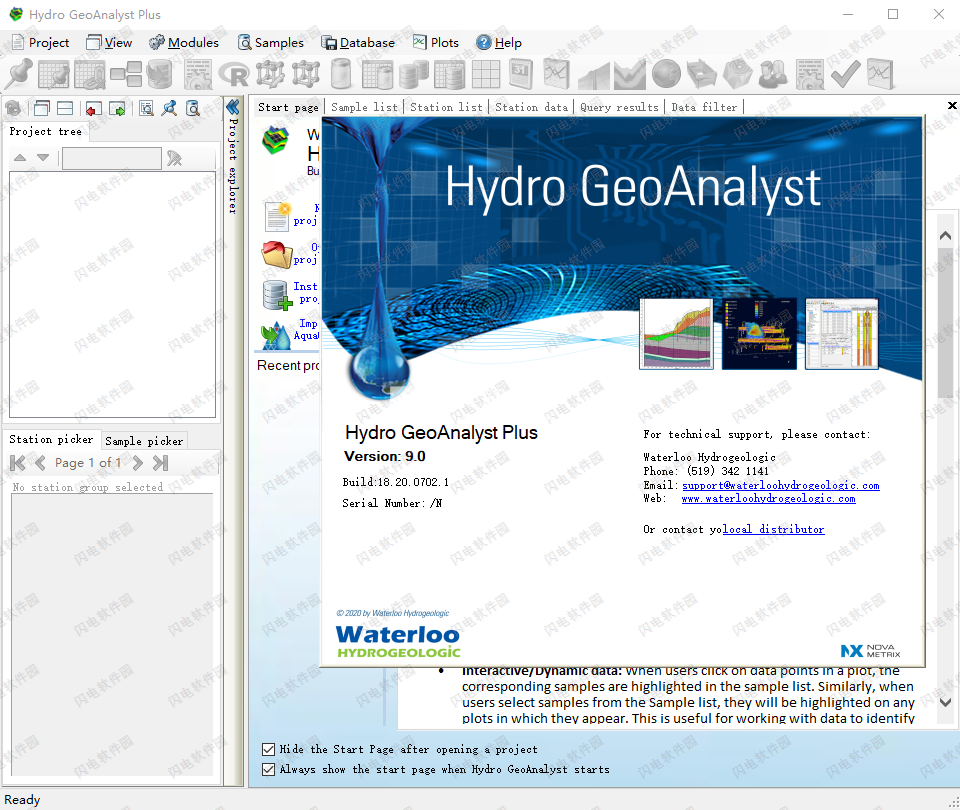Image resolution: width=960 pixels, height=810 pixels.
Task: Go to previous page in station picker
Action: click(x=40, y=463)
